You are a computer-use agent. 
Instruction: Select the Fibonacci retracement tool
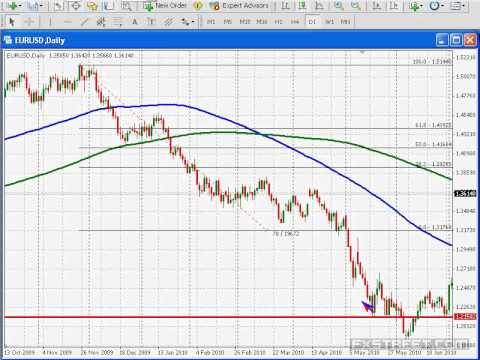(118, 22)
